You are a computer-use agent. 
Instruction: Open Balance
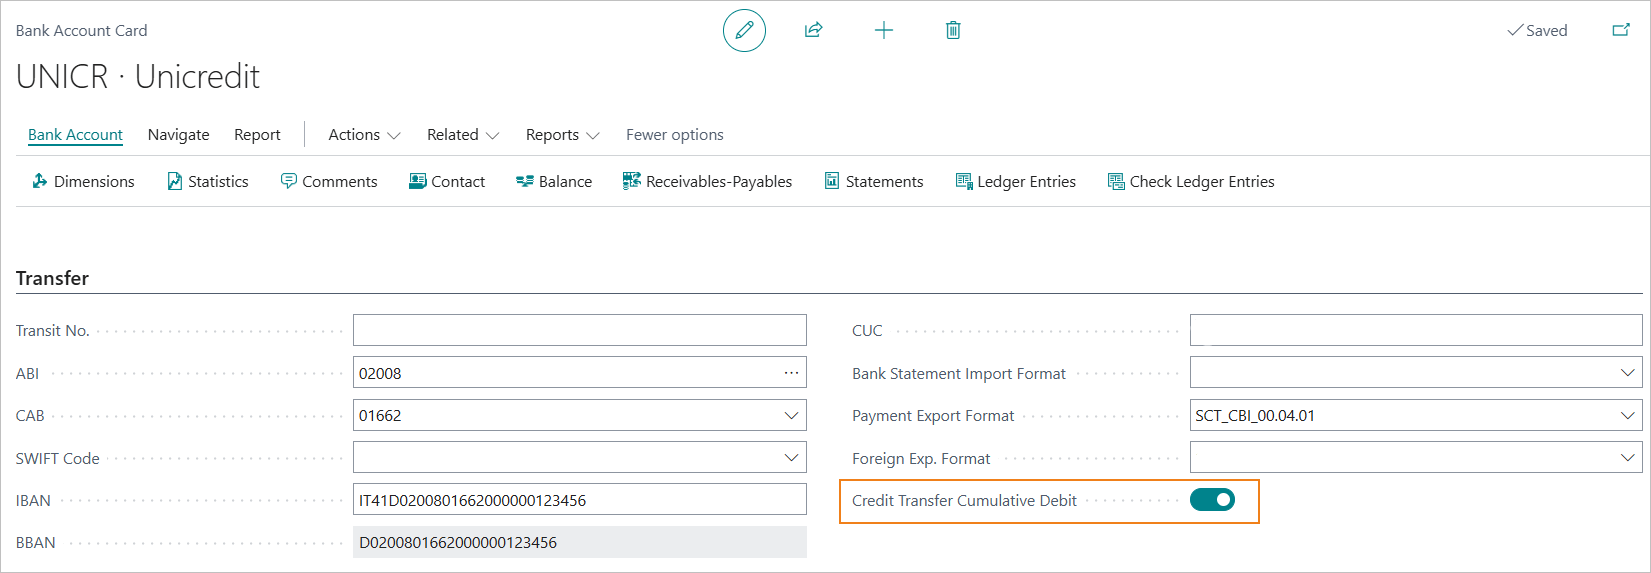coord(554,181)
